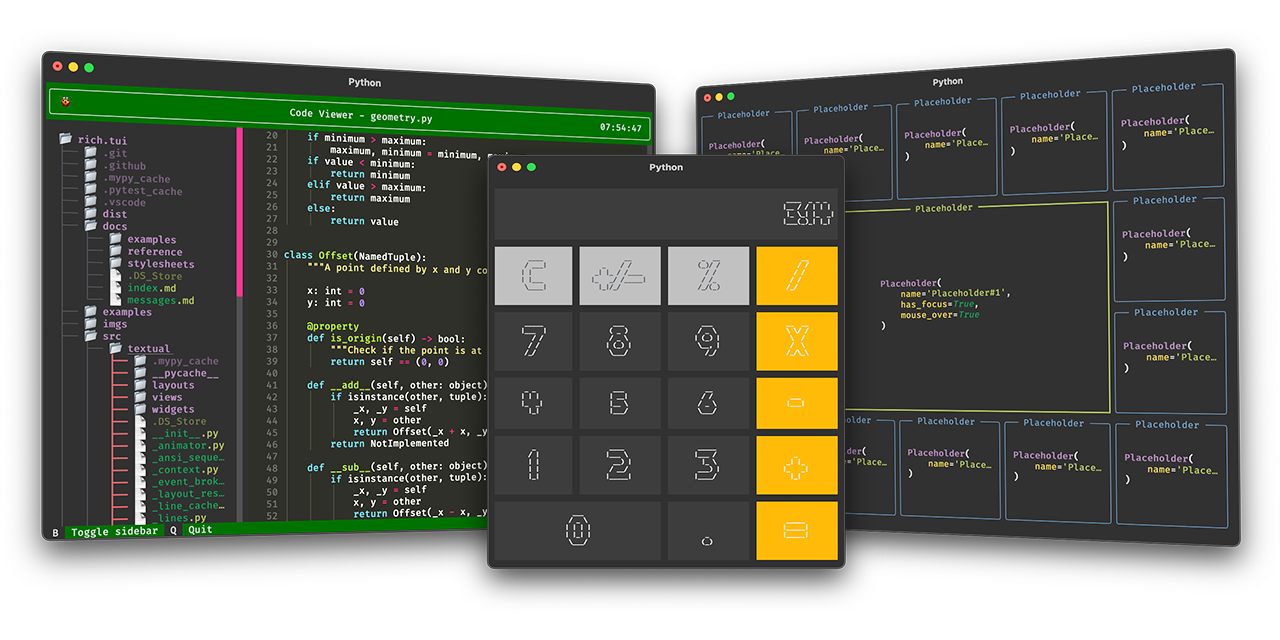Click 'def is_origin(self) -> bool:' line
This screenshot has width=1280, height=640.
[386, 338]
